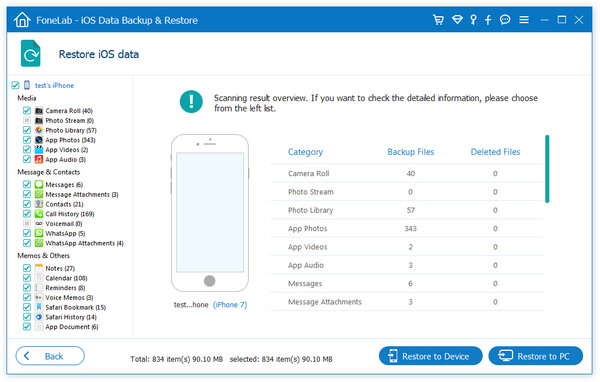Toggle the App Document checkbox
The height and width of the screenshot is (382, 600).
click(27, 326)
